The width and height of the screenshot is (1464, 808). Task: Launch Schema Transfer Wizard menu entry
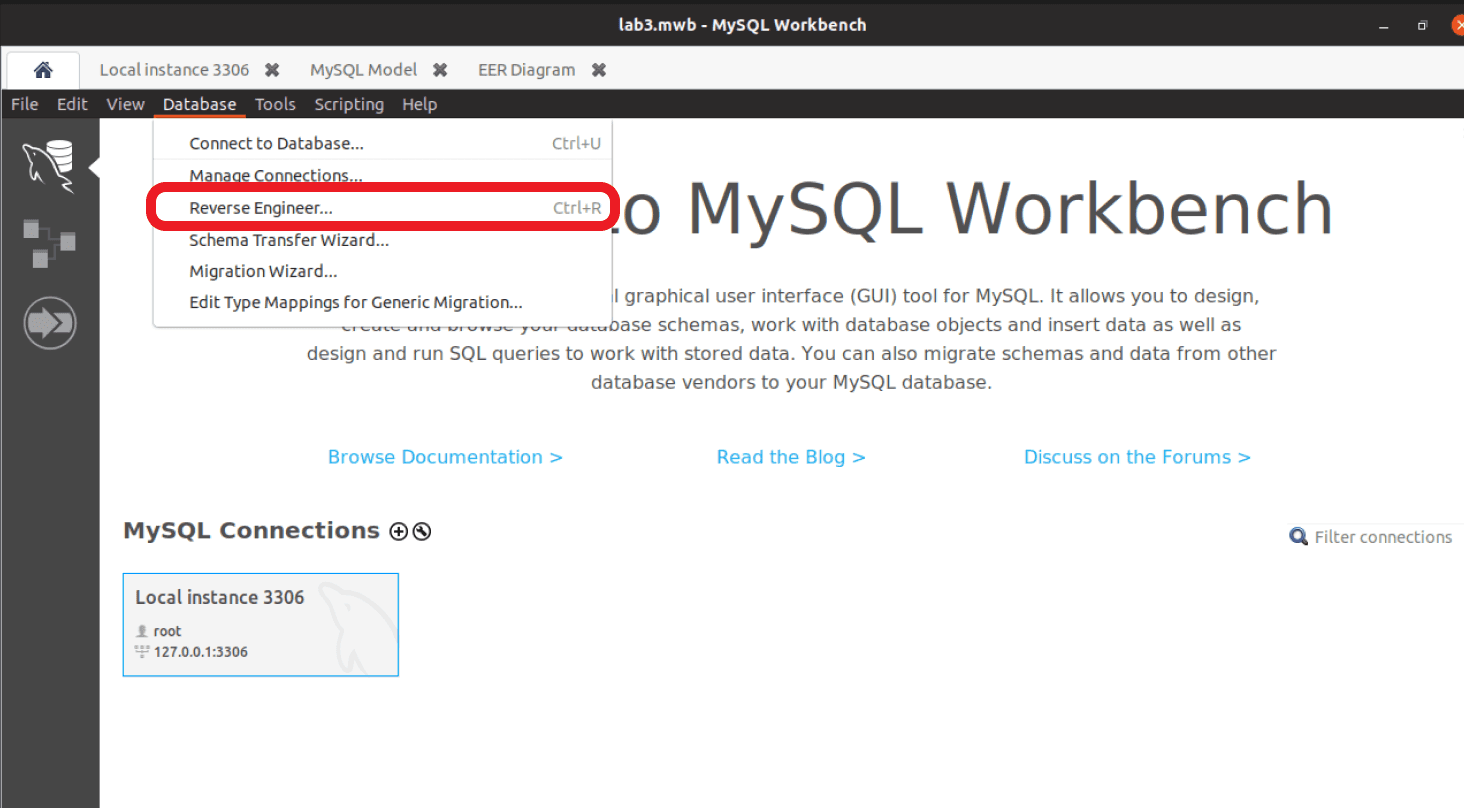383,240
